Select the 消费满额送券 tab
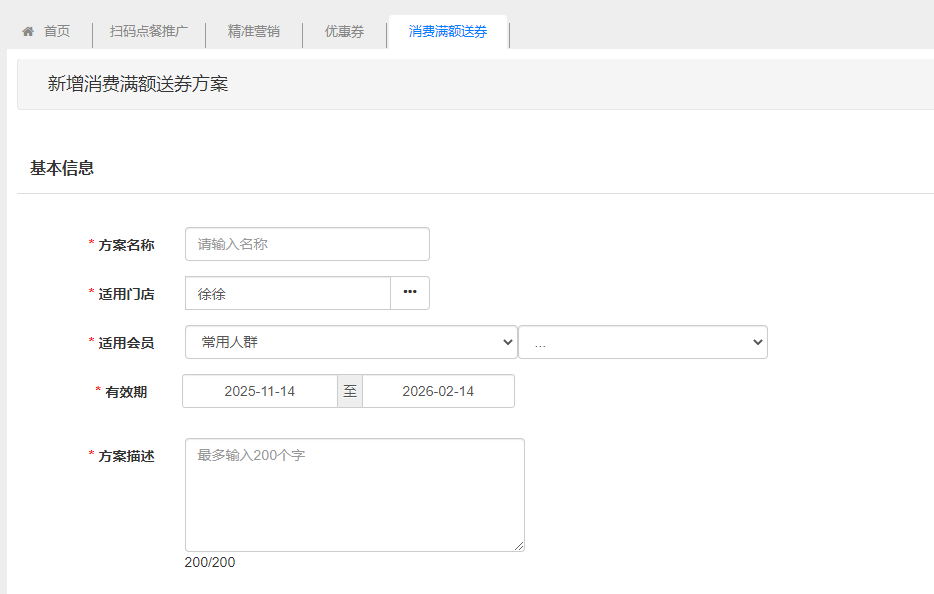The image size is (934, 594). (448, 32)
